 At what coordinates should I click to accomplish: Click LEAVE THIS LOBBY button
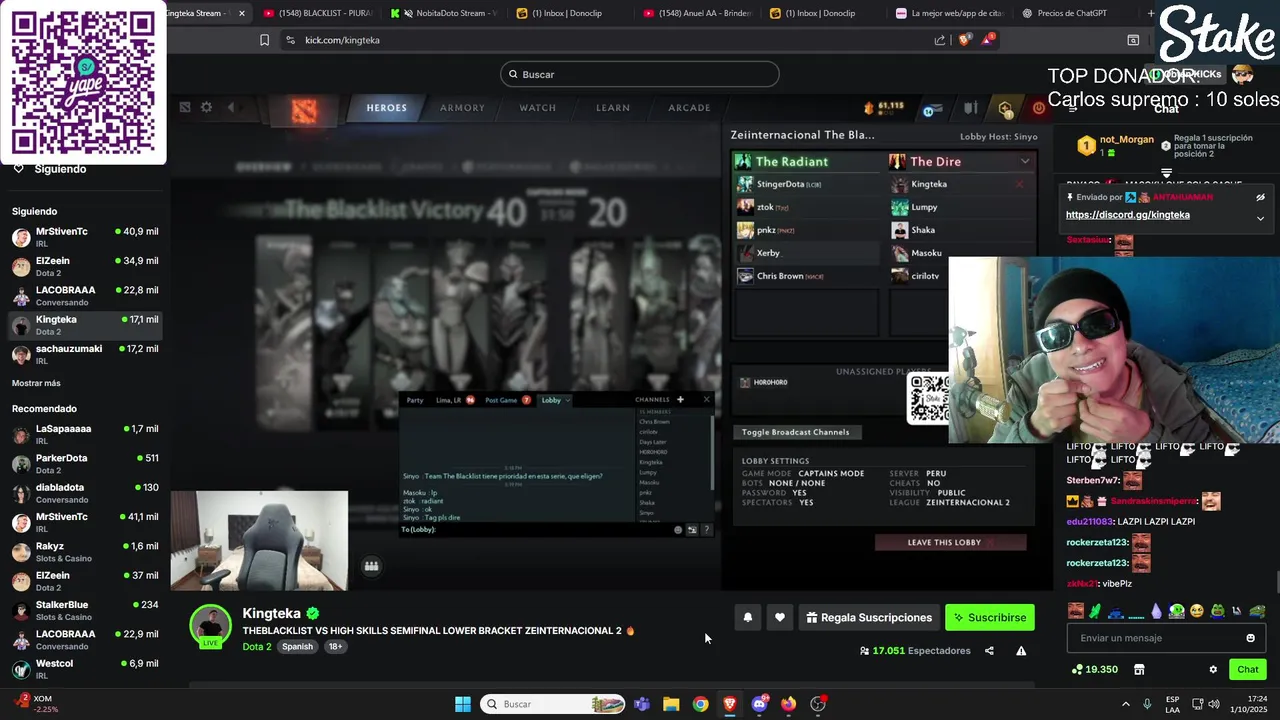950,542
